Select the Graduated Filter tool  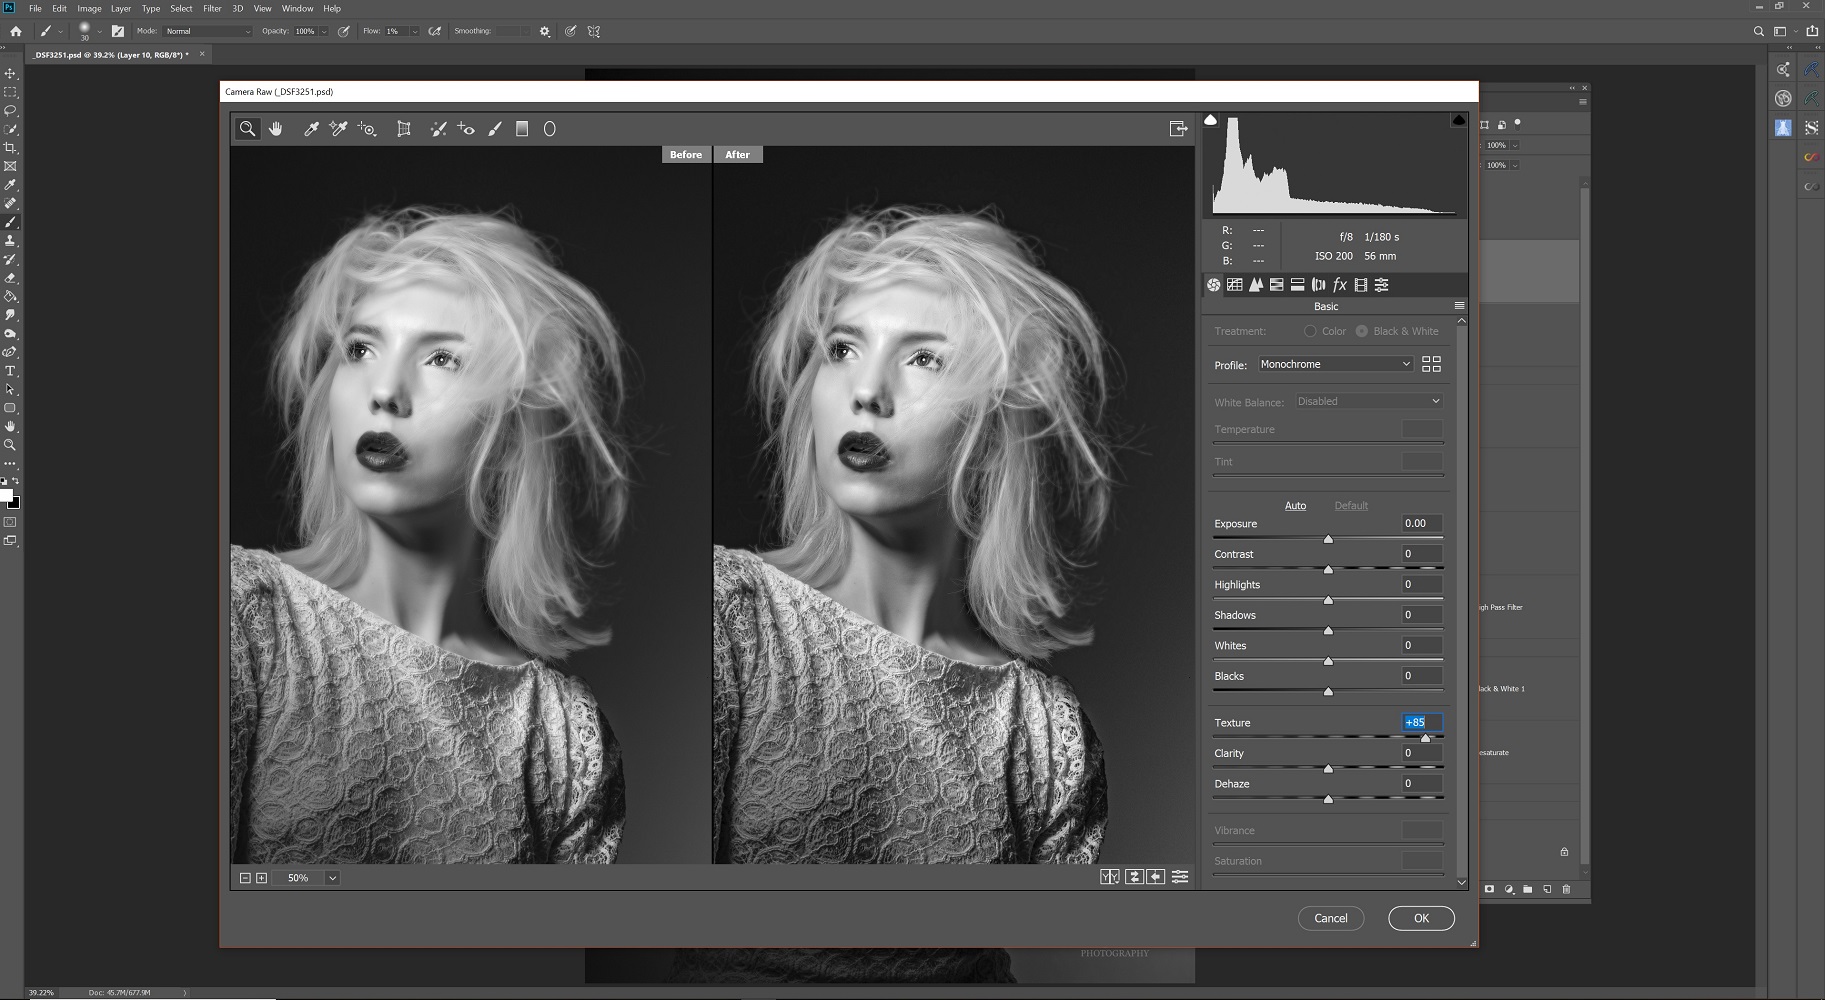coord(522,129)
